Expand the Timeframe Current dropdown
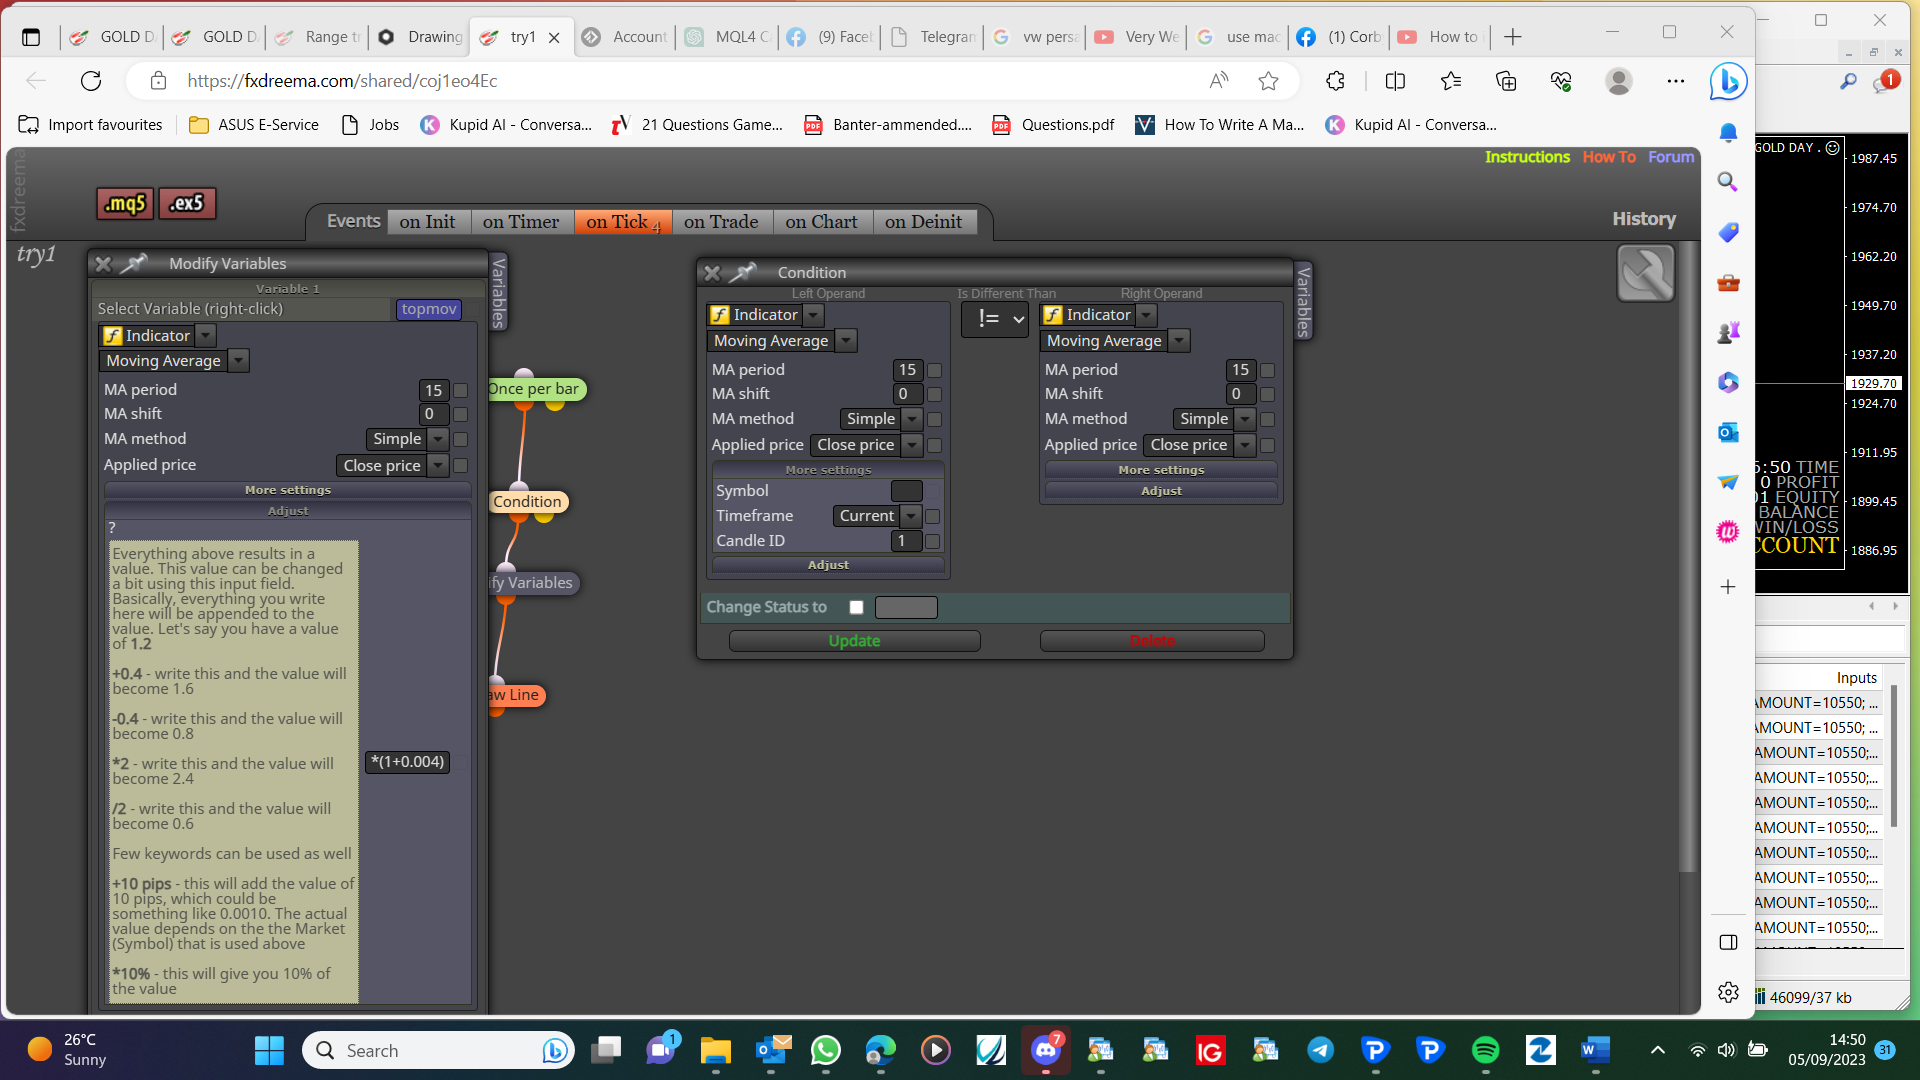Image resolution: width=1920 pixels, height=1080 pixels. [x=877, y=516]
